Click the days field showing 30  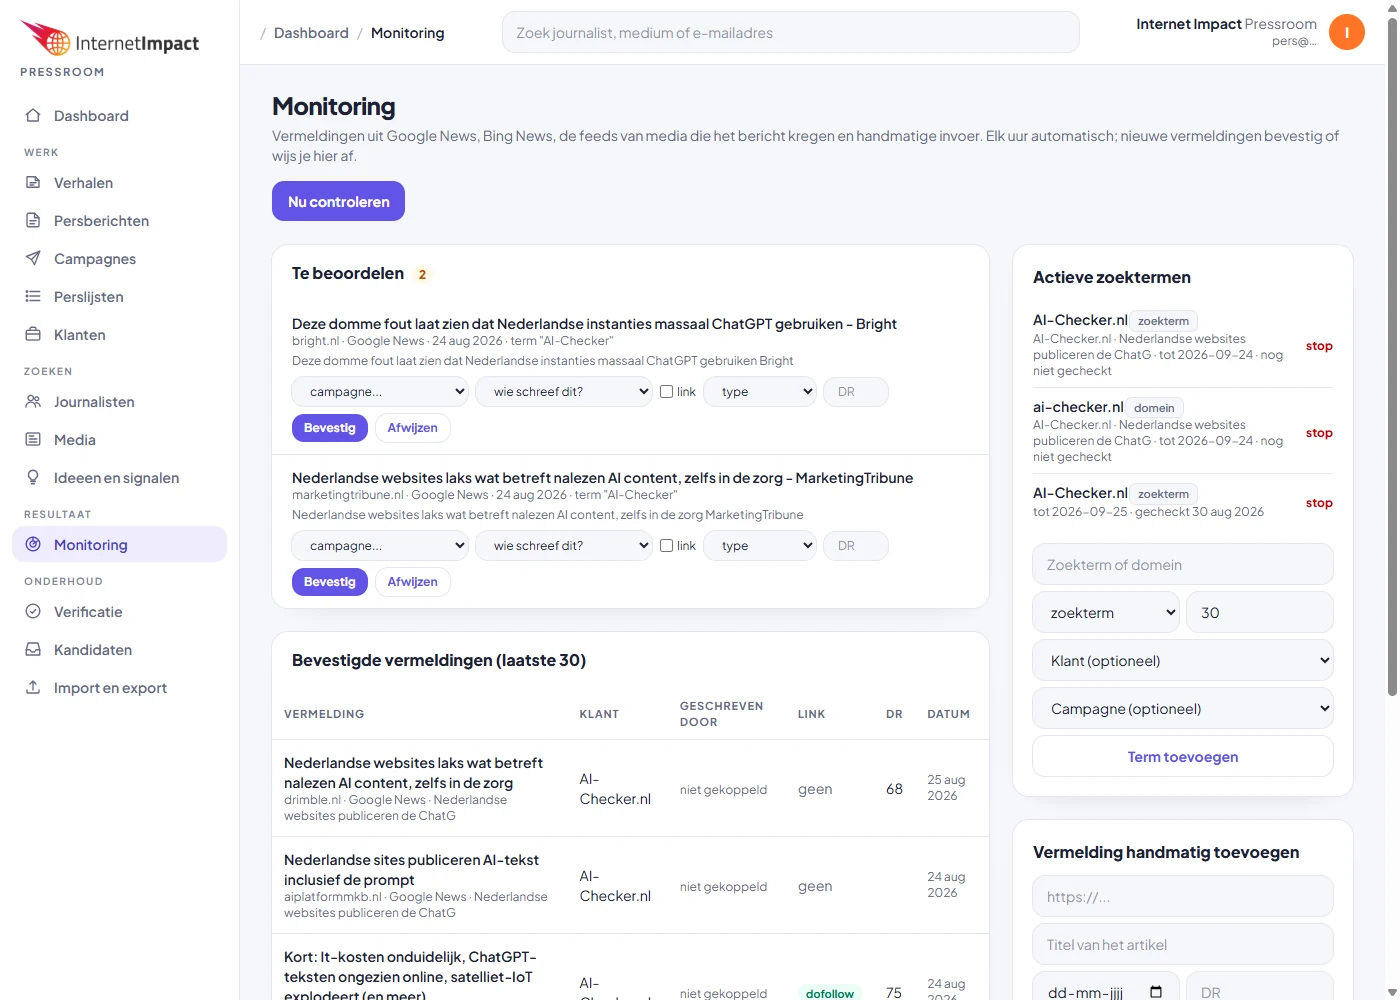1260,612
